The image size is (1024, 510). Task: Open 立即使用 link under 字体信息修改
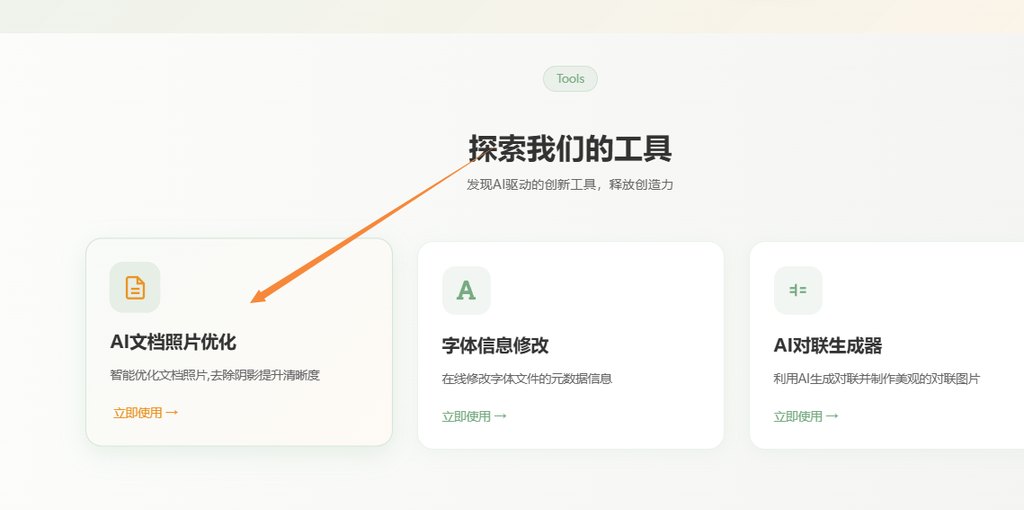[x=474, y=416]
